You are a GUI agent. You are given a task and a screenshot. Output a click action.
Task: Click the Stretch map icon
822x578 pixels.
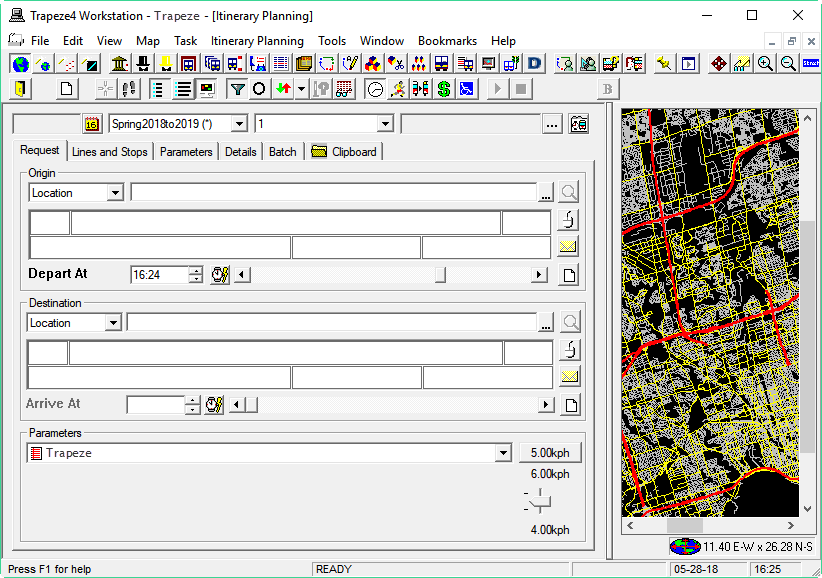click(x=811, y=63)
